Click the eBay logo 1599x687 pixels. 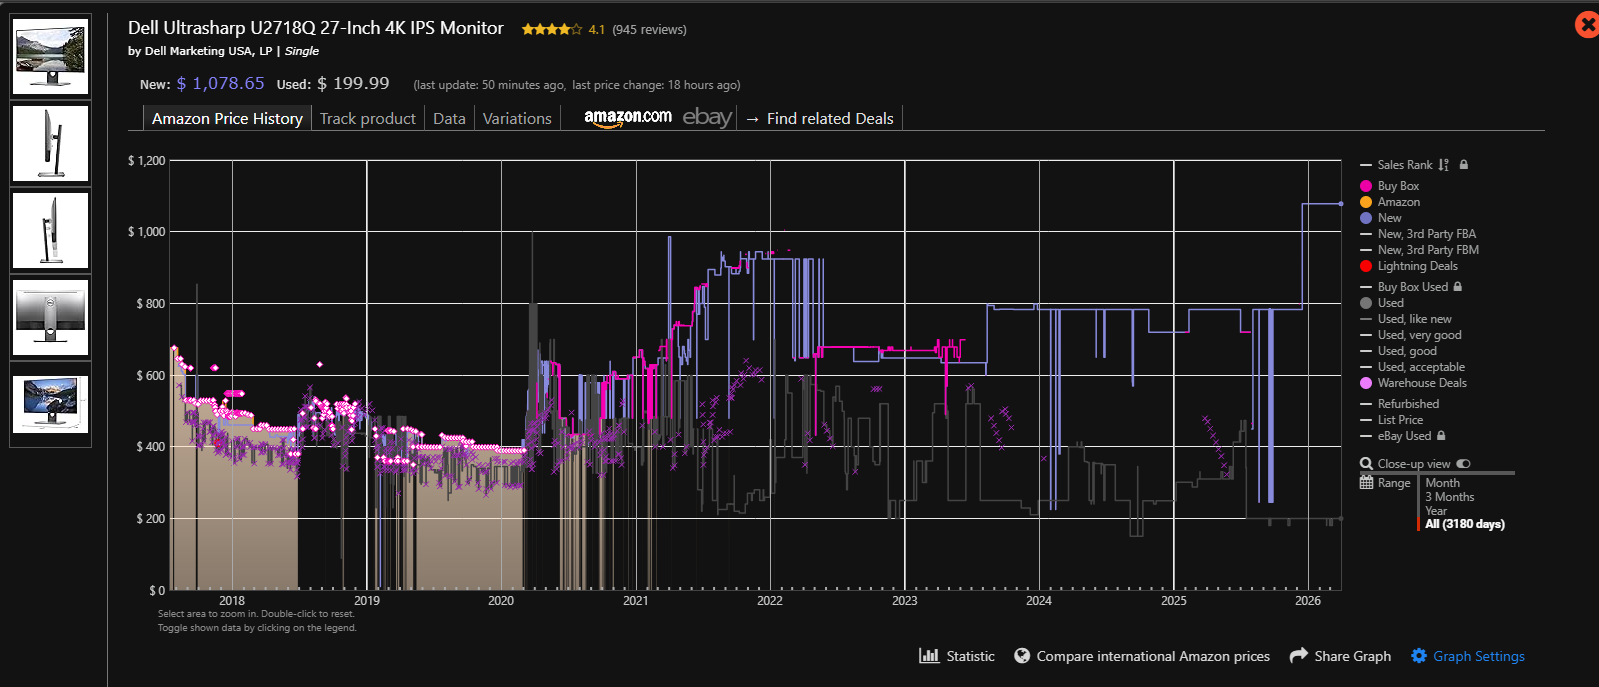click(x=707, y=118)
